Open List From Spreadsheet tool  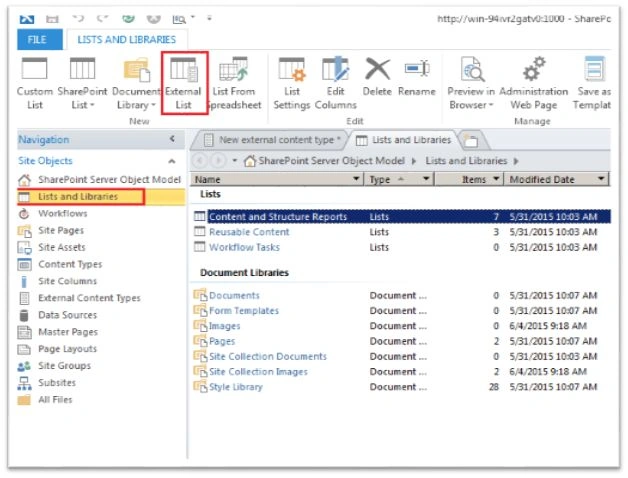[x=235, y=83]
